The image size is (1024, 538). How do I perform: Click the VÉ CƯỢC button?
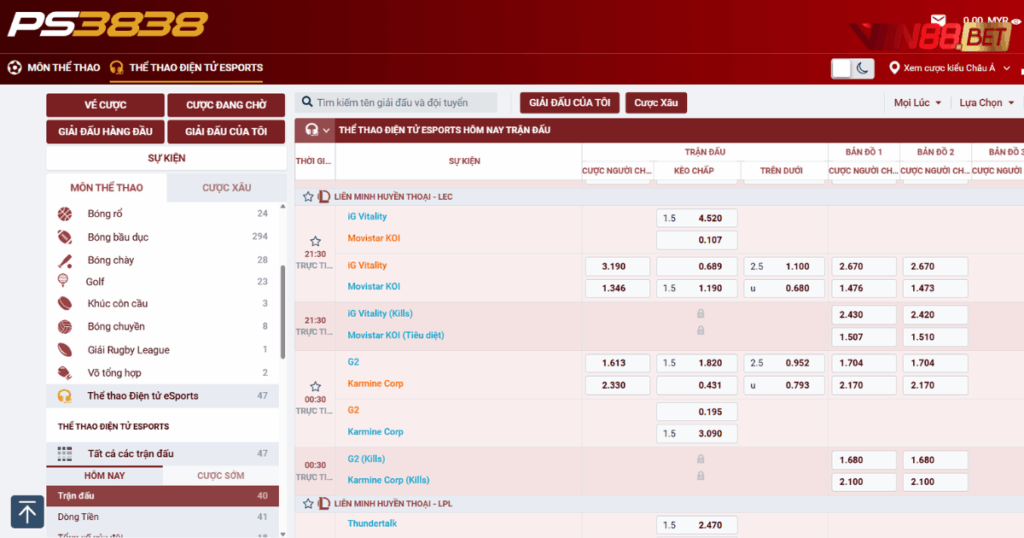click(105, 105)
